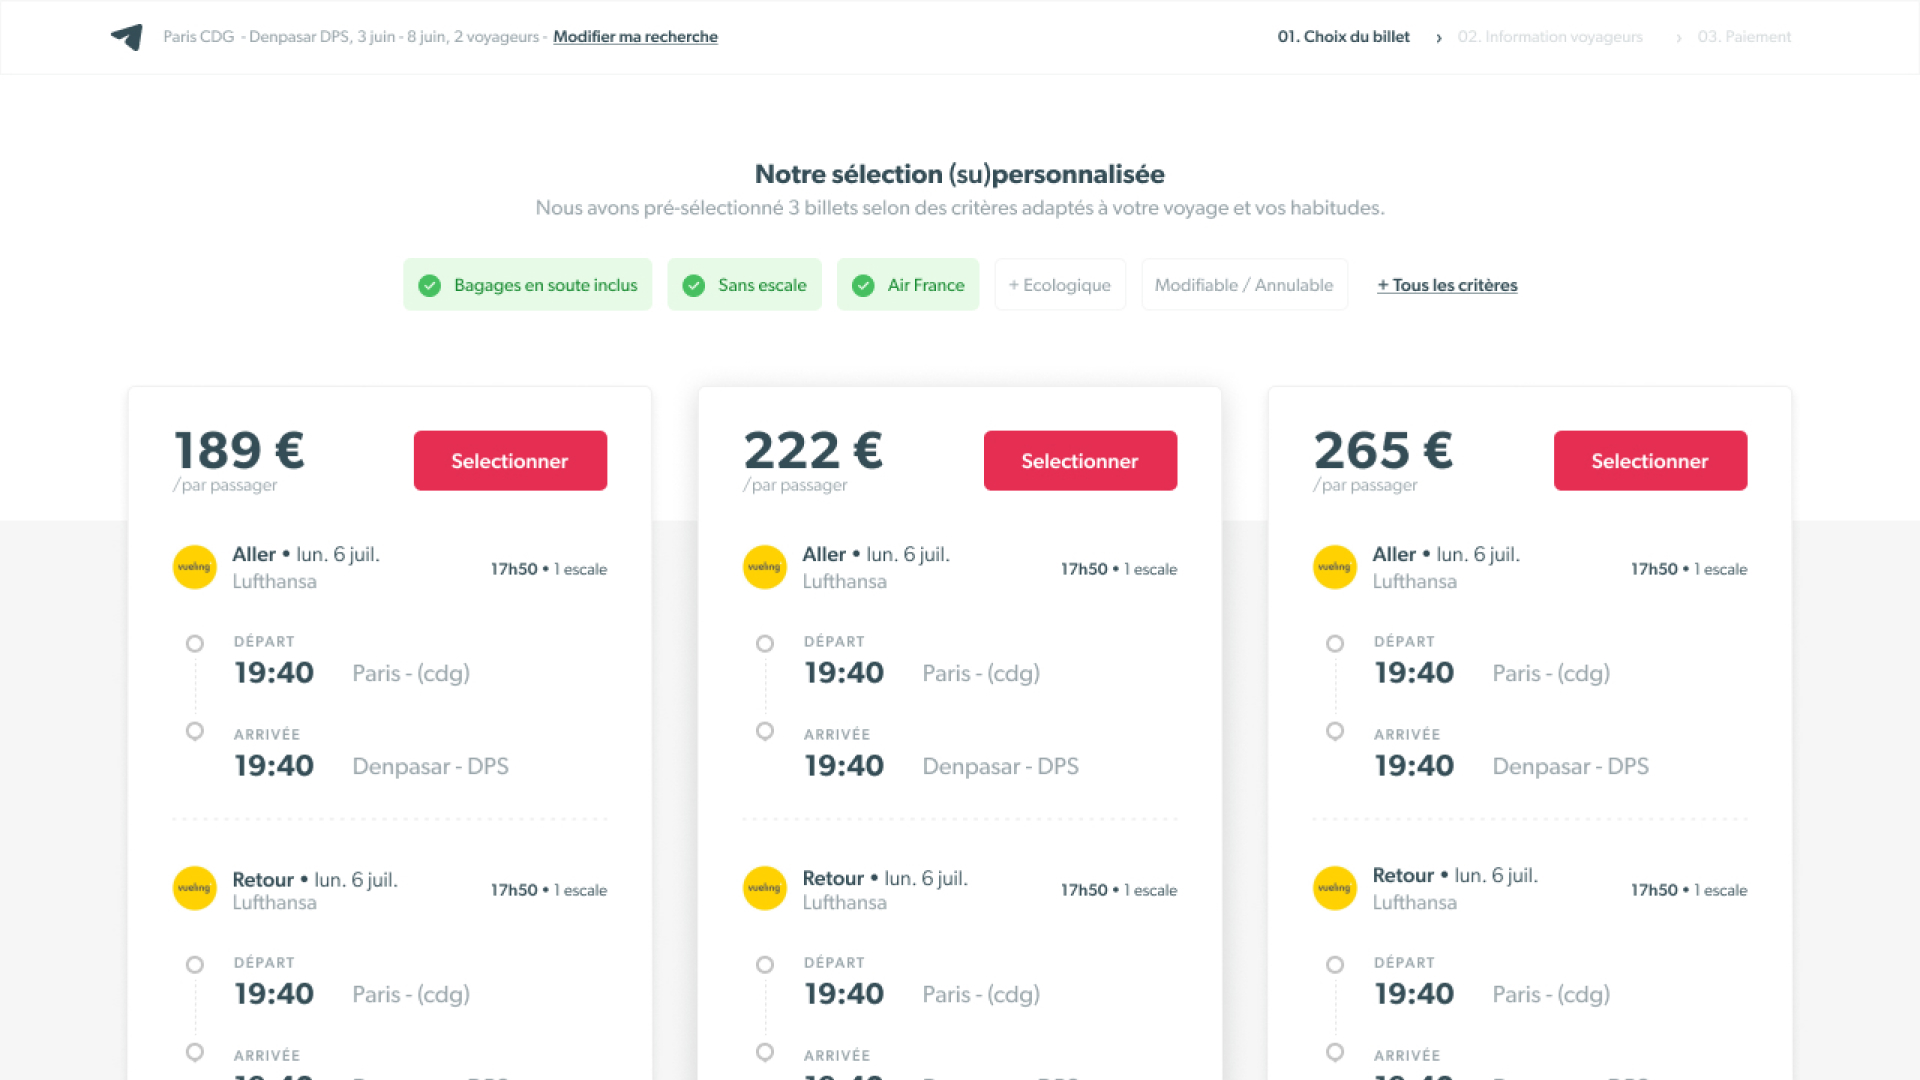Click green checkmark on Air France filter

863,285
